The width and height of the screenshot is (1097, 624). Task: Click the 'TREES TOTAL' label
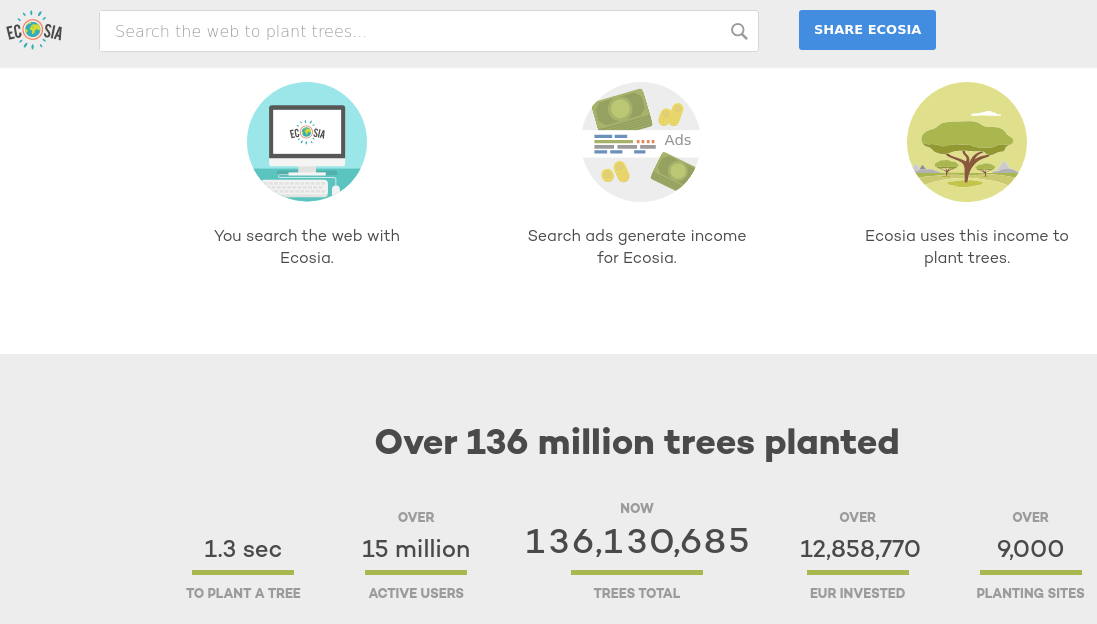tap(637, 593)
